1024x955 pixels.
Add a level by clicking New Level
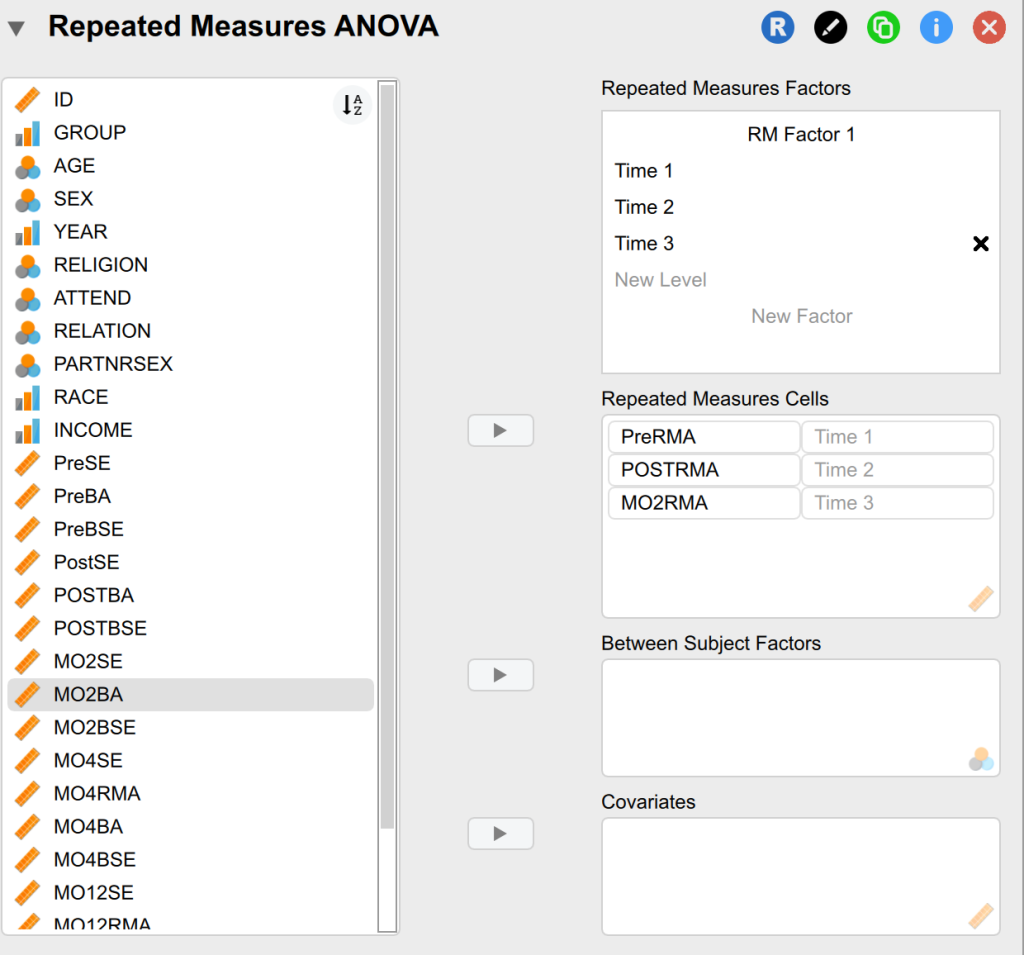660,280
